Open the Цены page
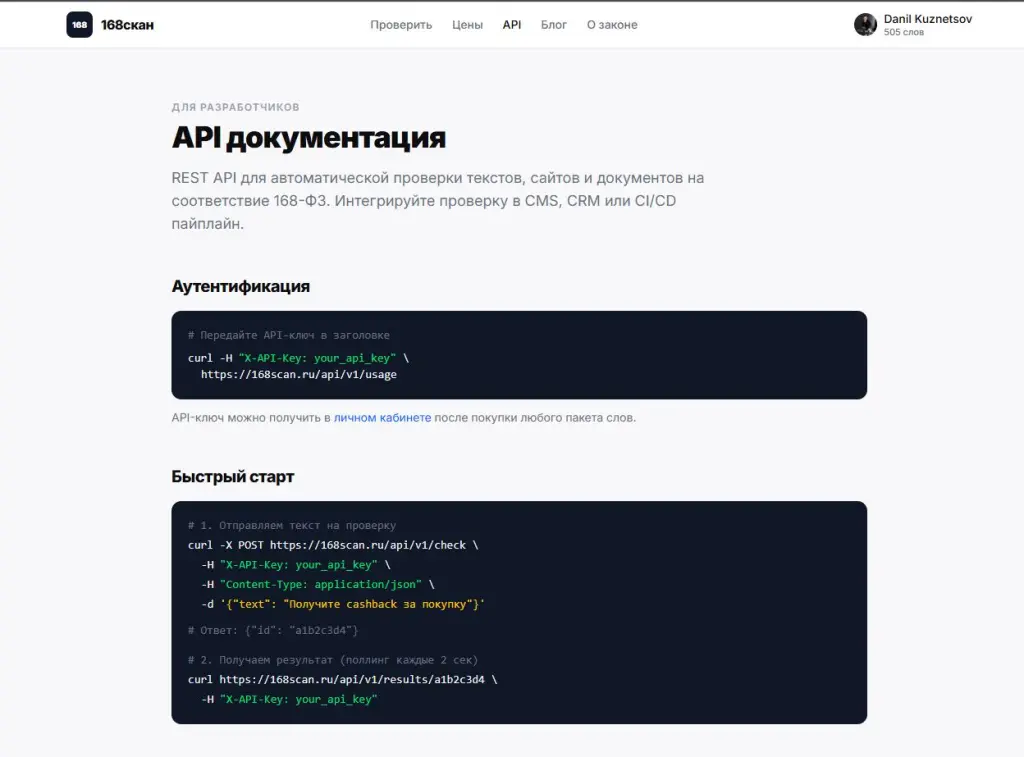This screenshot has width=1024, height=757. coord(466,24)
